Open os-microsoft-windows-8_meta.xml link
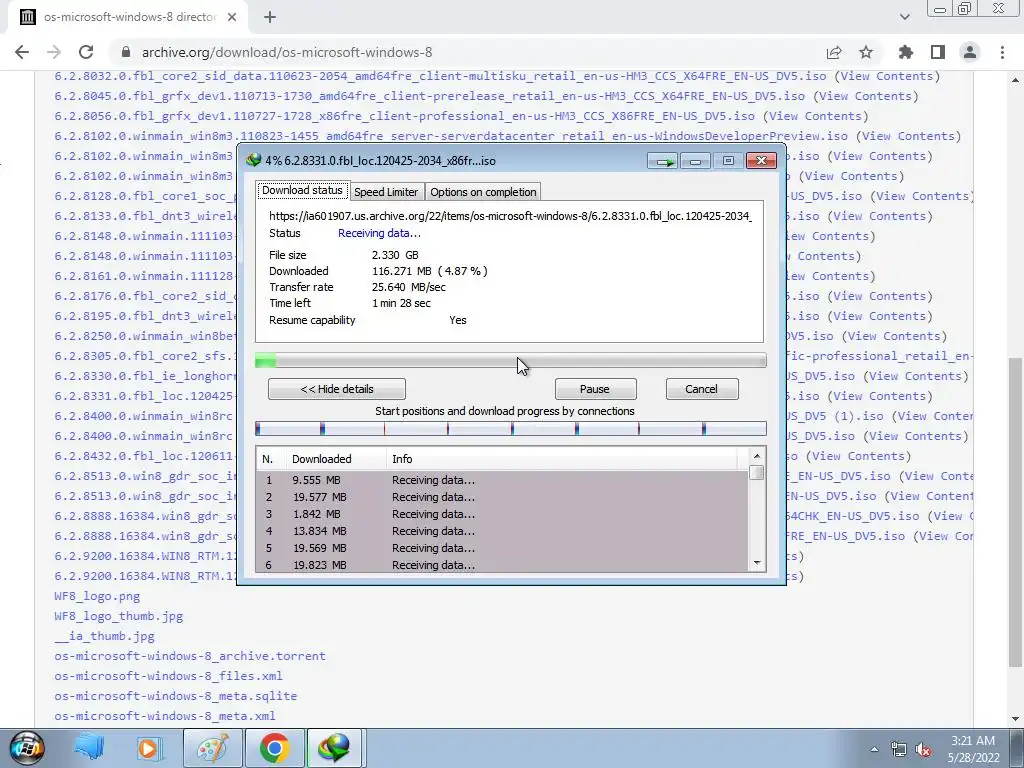 [x=165, y=716]
